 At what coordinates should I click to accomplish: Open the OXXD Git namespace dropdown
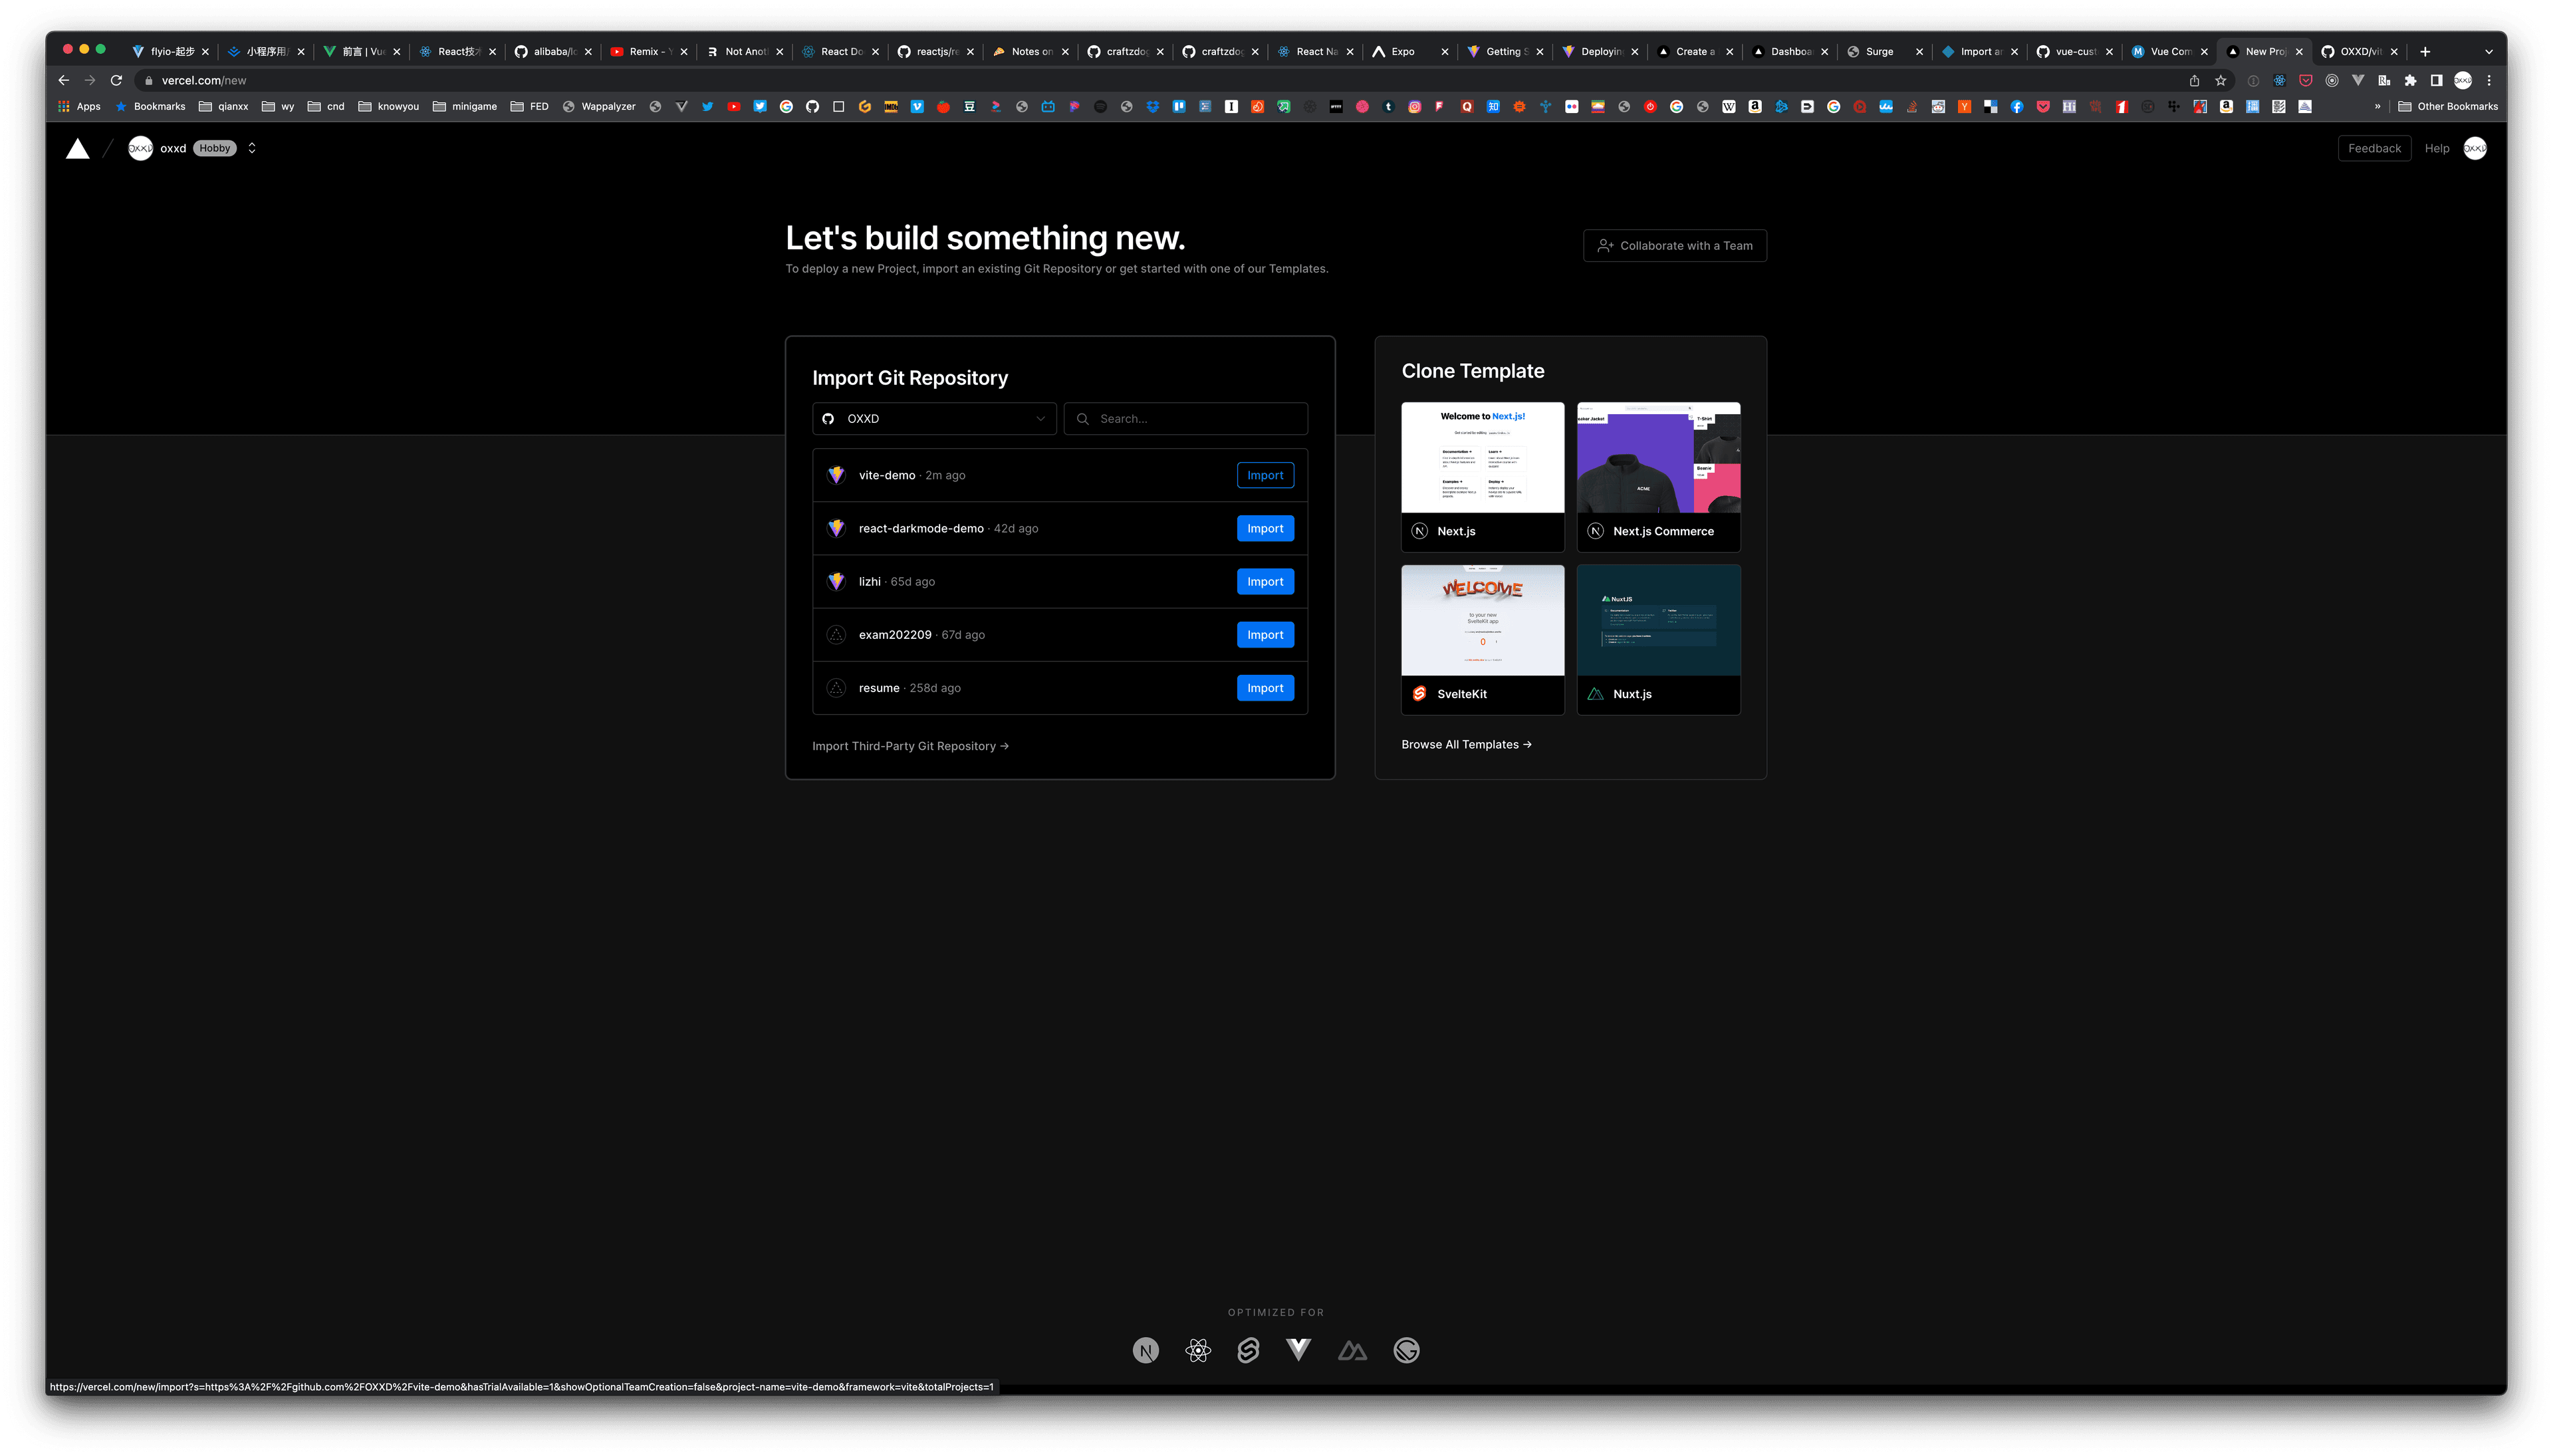click(933, 419)
